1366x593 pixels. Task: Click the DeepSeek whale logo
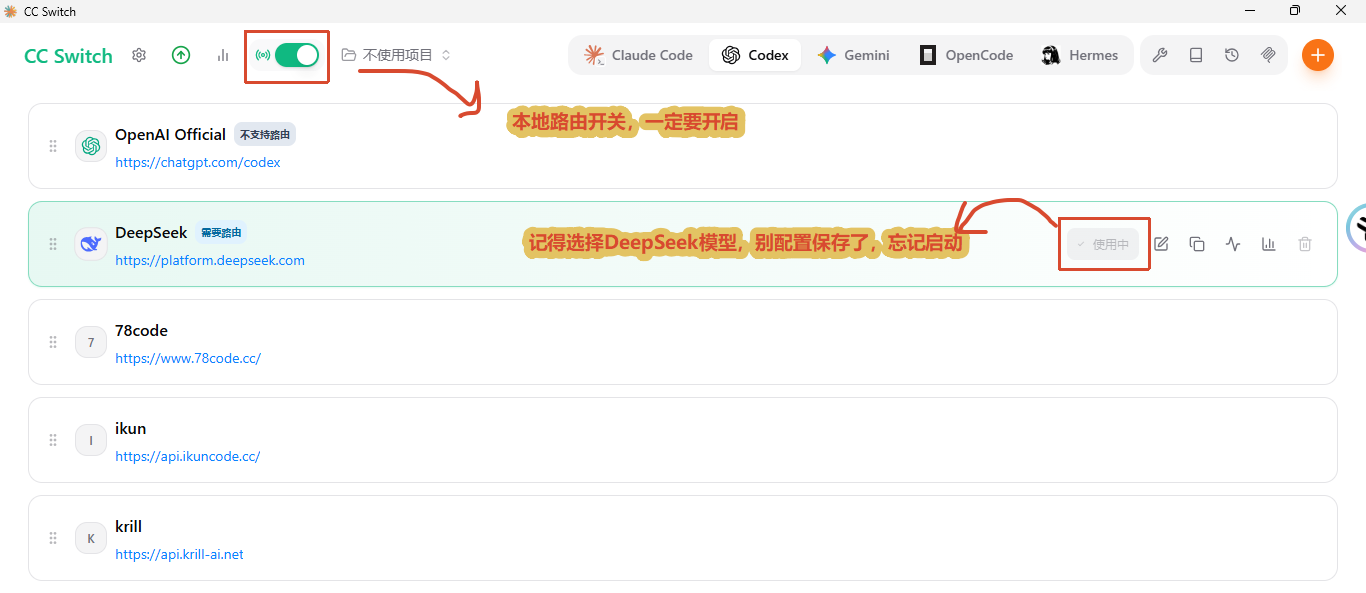click(91, 244)
